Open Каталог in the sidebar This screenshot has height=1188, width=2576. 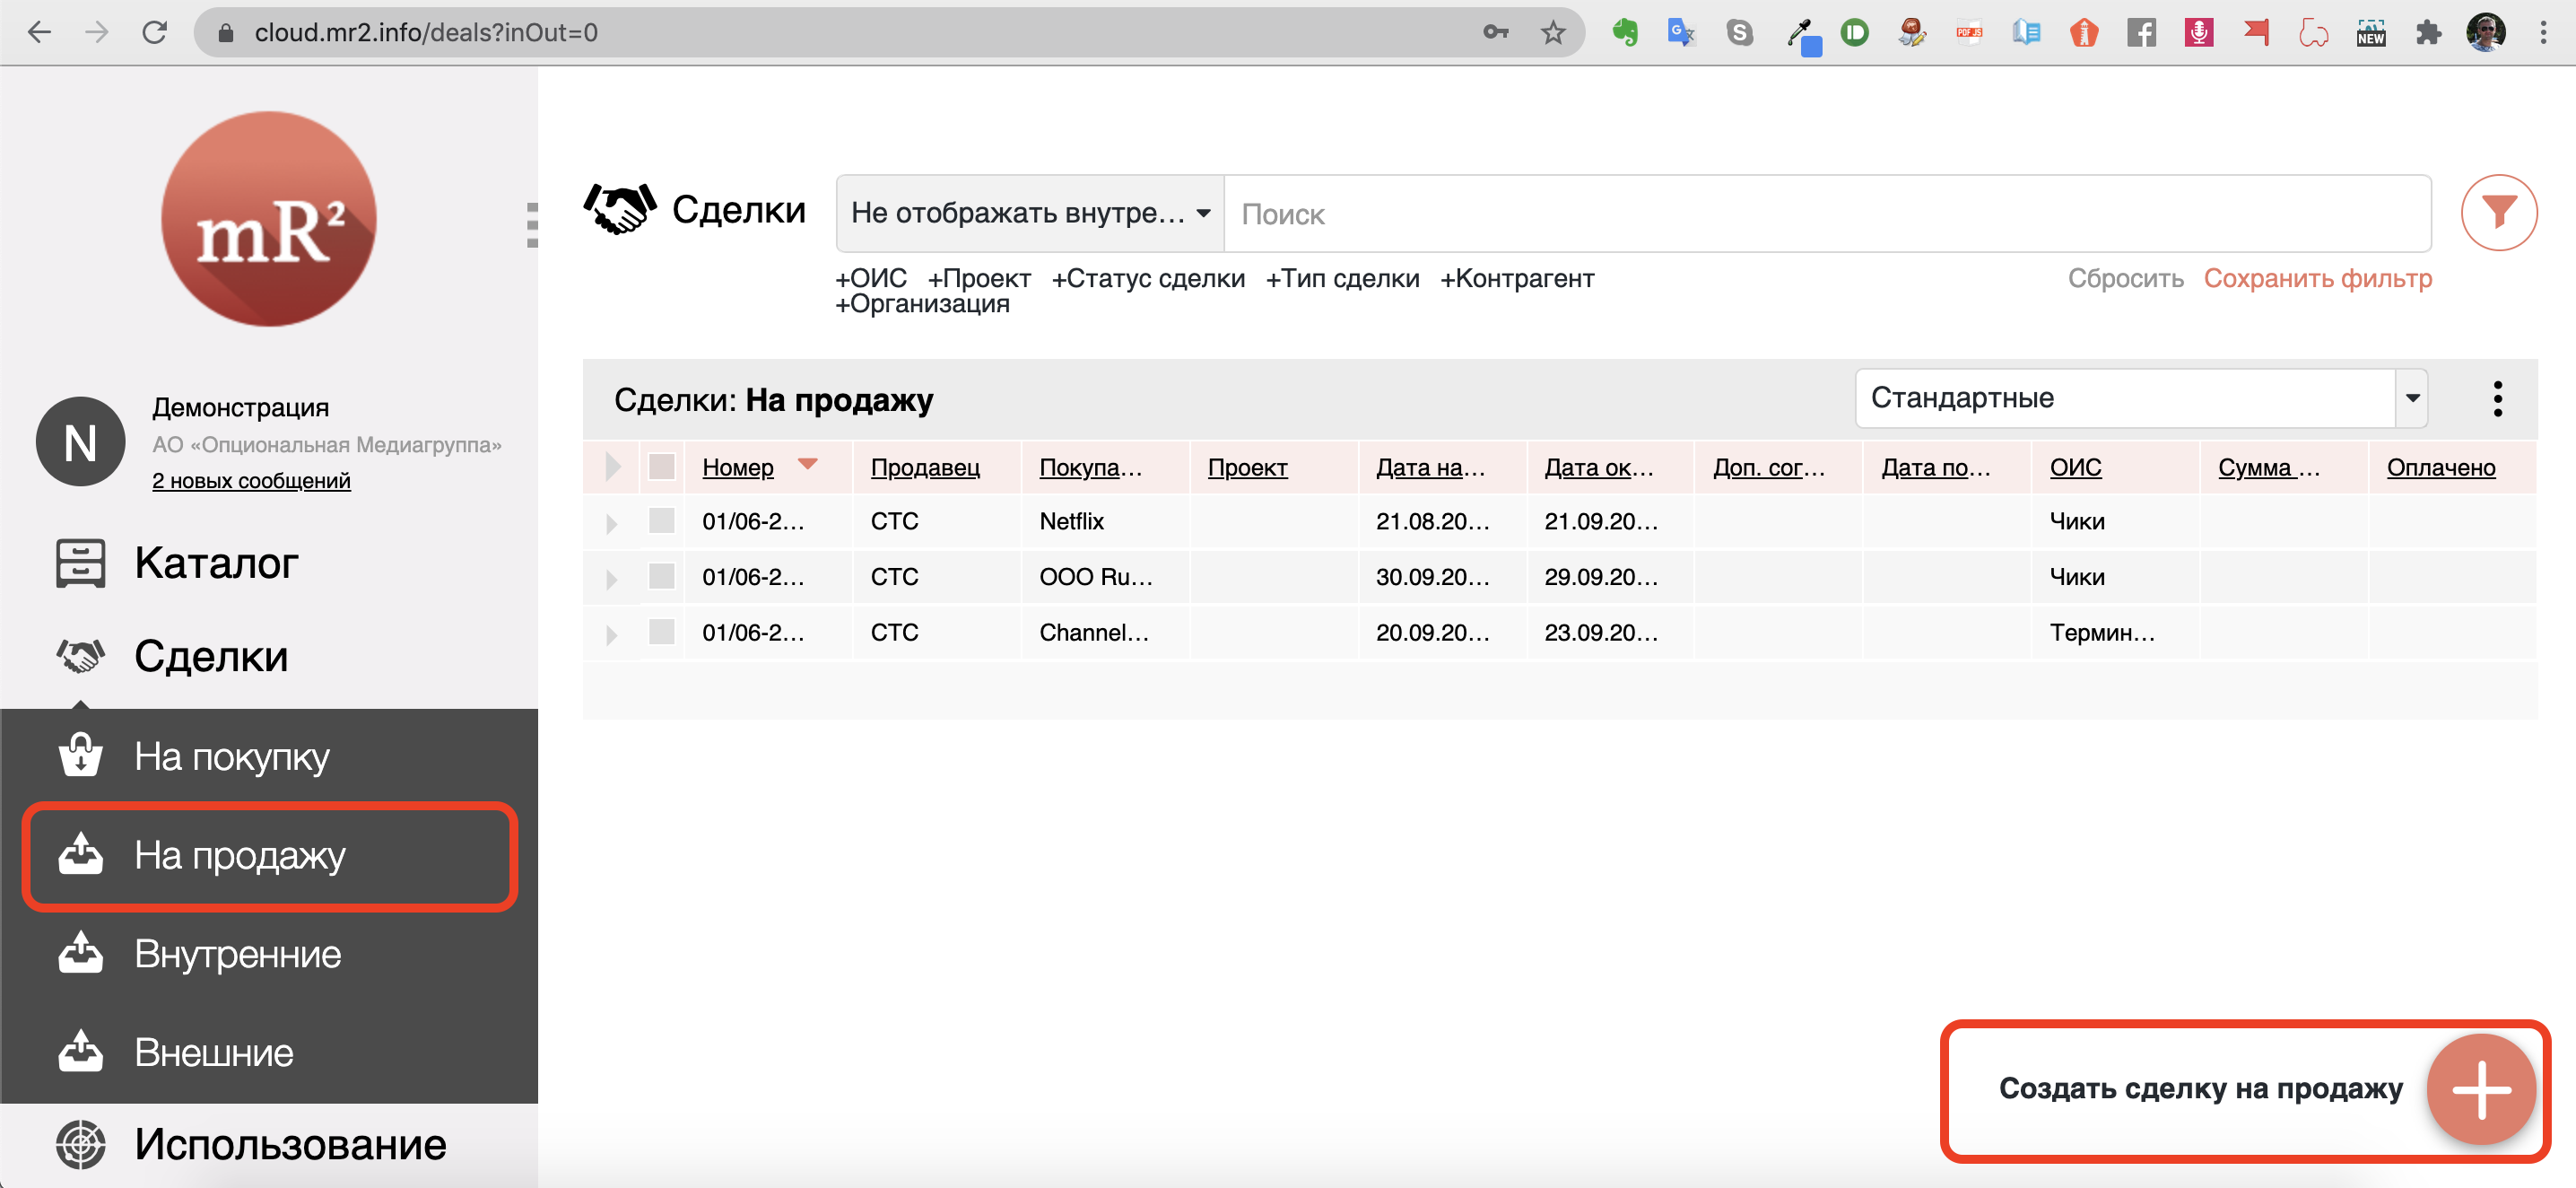pos(216,563)
